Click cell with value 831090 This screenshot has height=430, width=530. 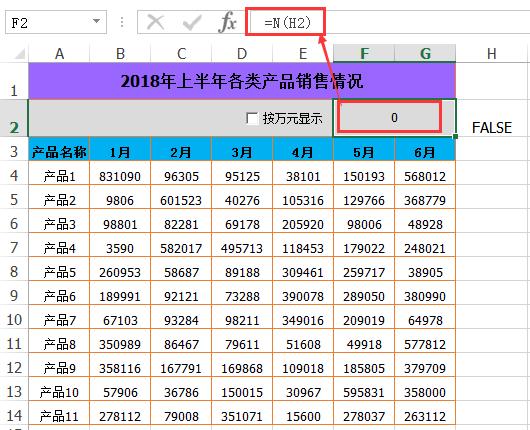click(x=120, y=173)
